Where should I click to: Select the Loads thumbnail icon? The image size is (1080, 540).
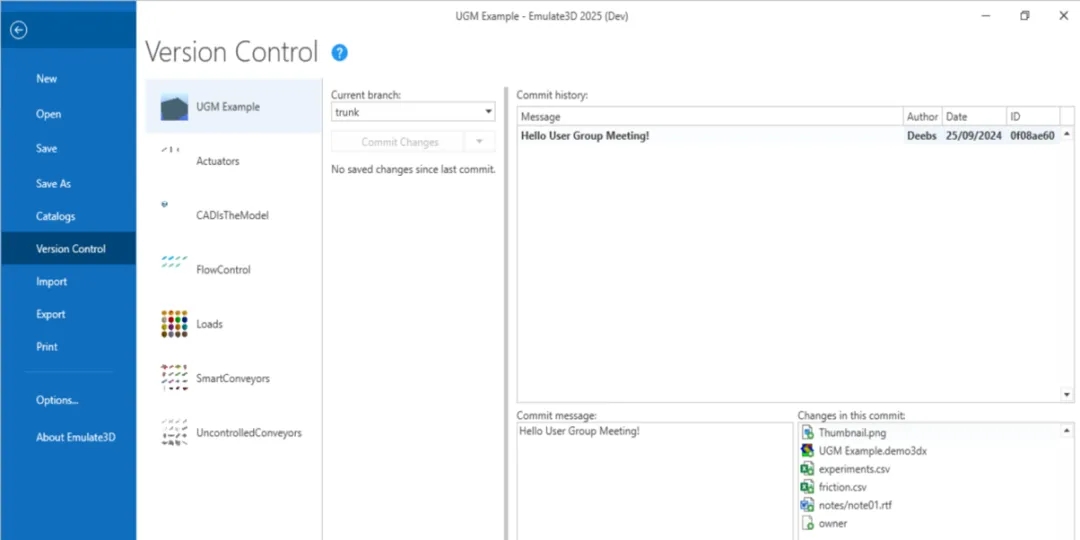click(x=174, y=324)
